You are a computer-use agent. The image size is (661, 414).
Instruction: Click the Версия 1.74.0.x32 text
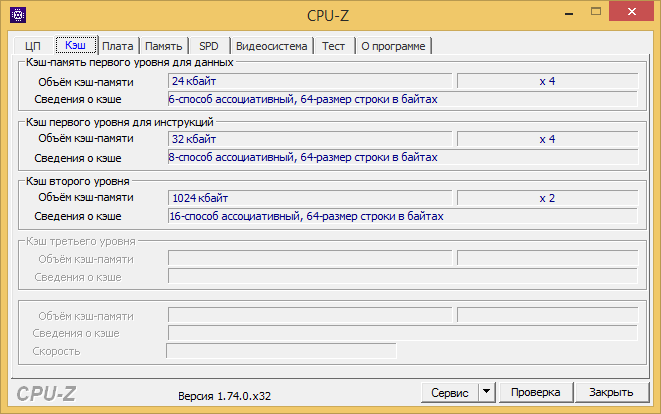click(224, 396)
